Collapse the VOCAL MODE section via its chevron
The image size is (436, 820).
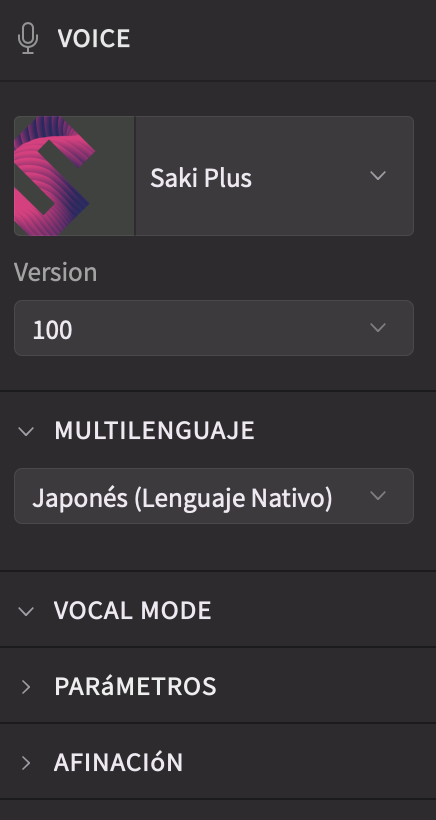click(26, 611)
